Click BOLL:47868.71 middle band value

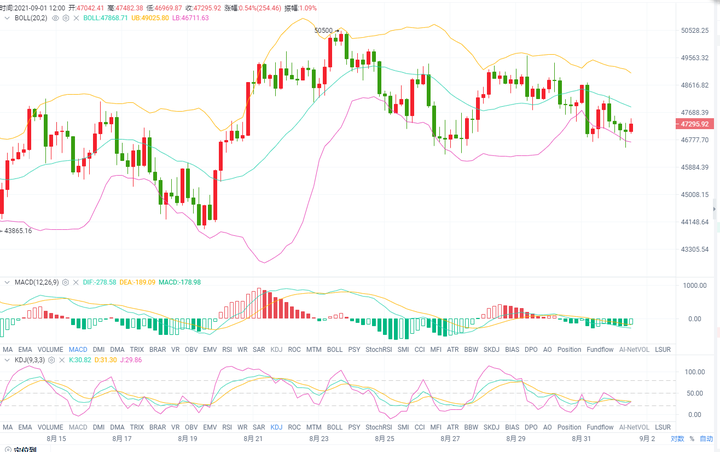click(x=106, y=18)
